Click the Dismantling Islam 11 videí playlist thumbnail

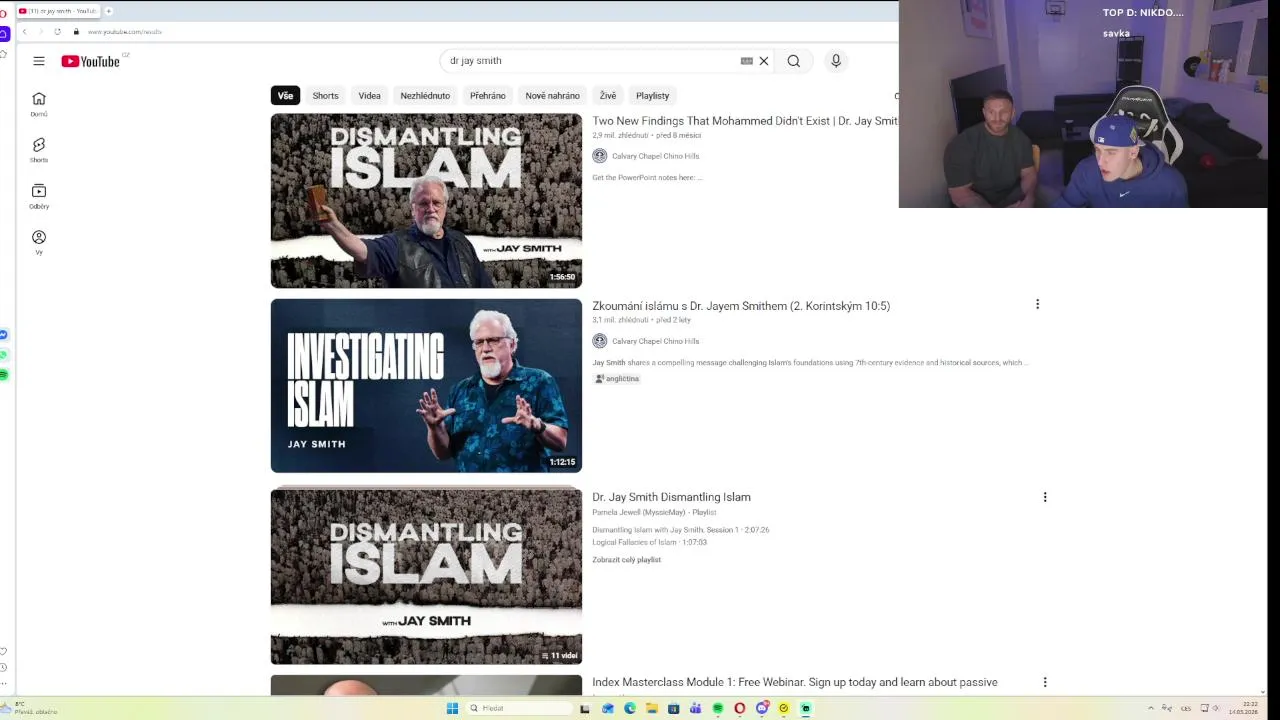426,576
